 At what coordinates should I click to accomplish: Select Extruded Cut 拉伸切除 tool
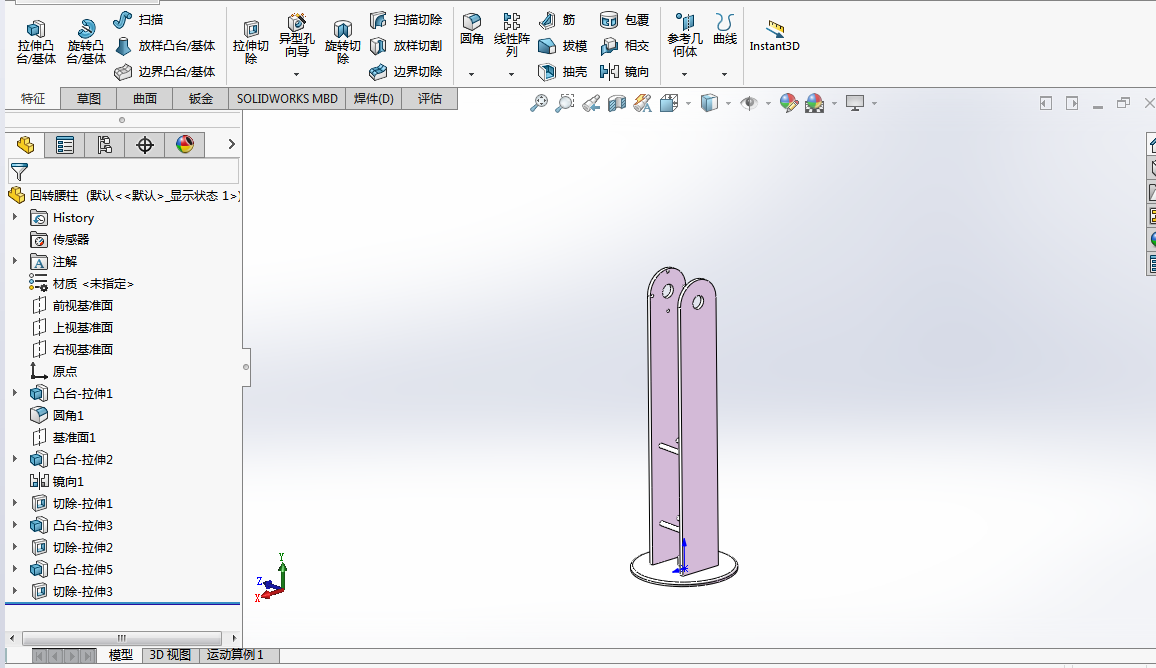pos(251,42)
